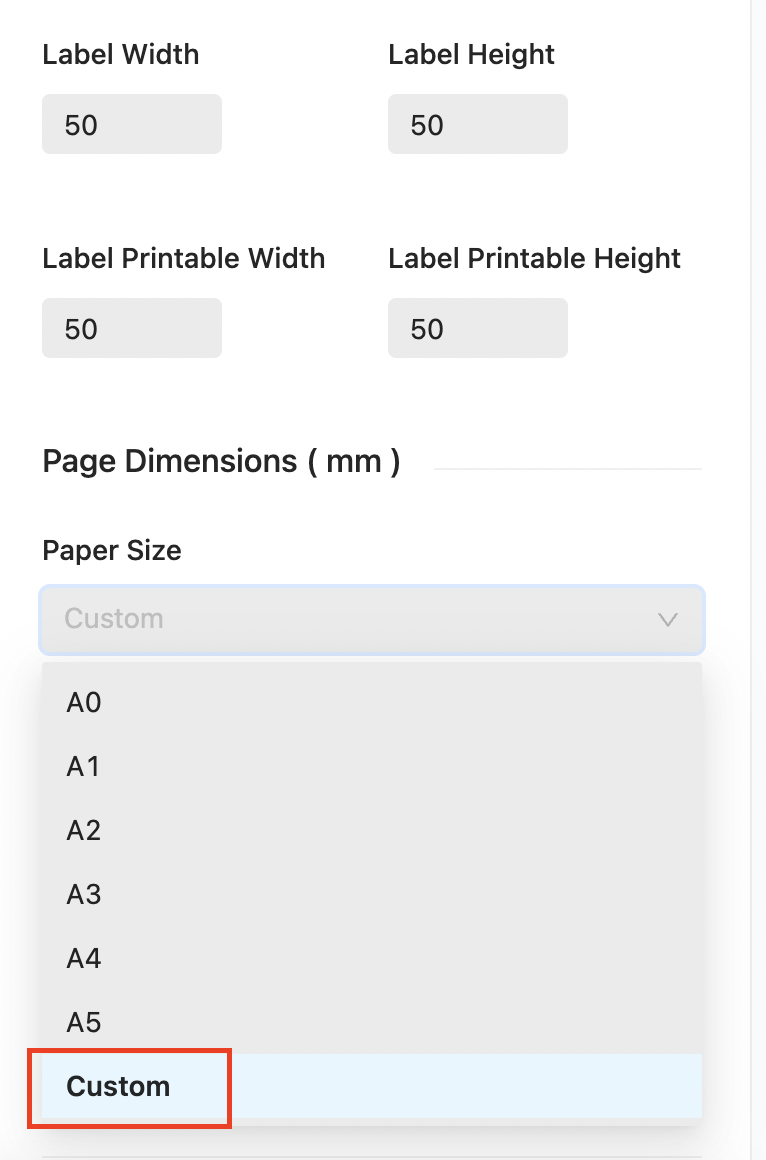Click the Label Width input field
766x1160 pixels.
coord(131,125)
